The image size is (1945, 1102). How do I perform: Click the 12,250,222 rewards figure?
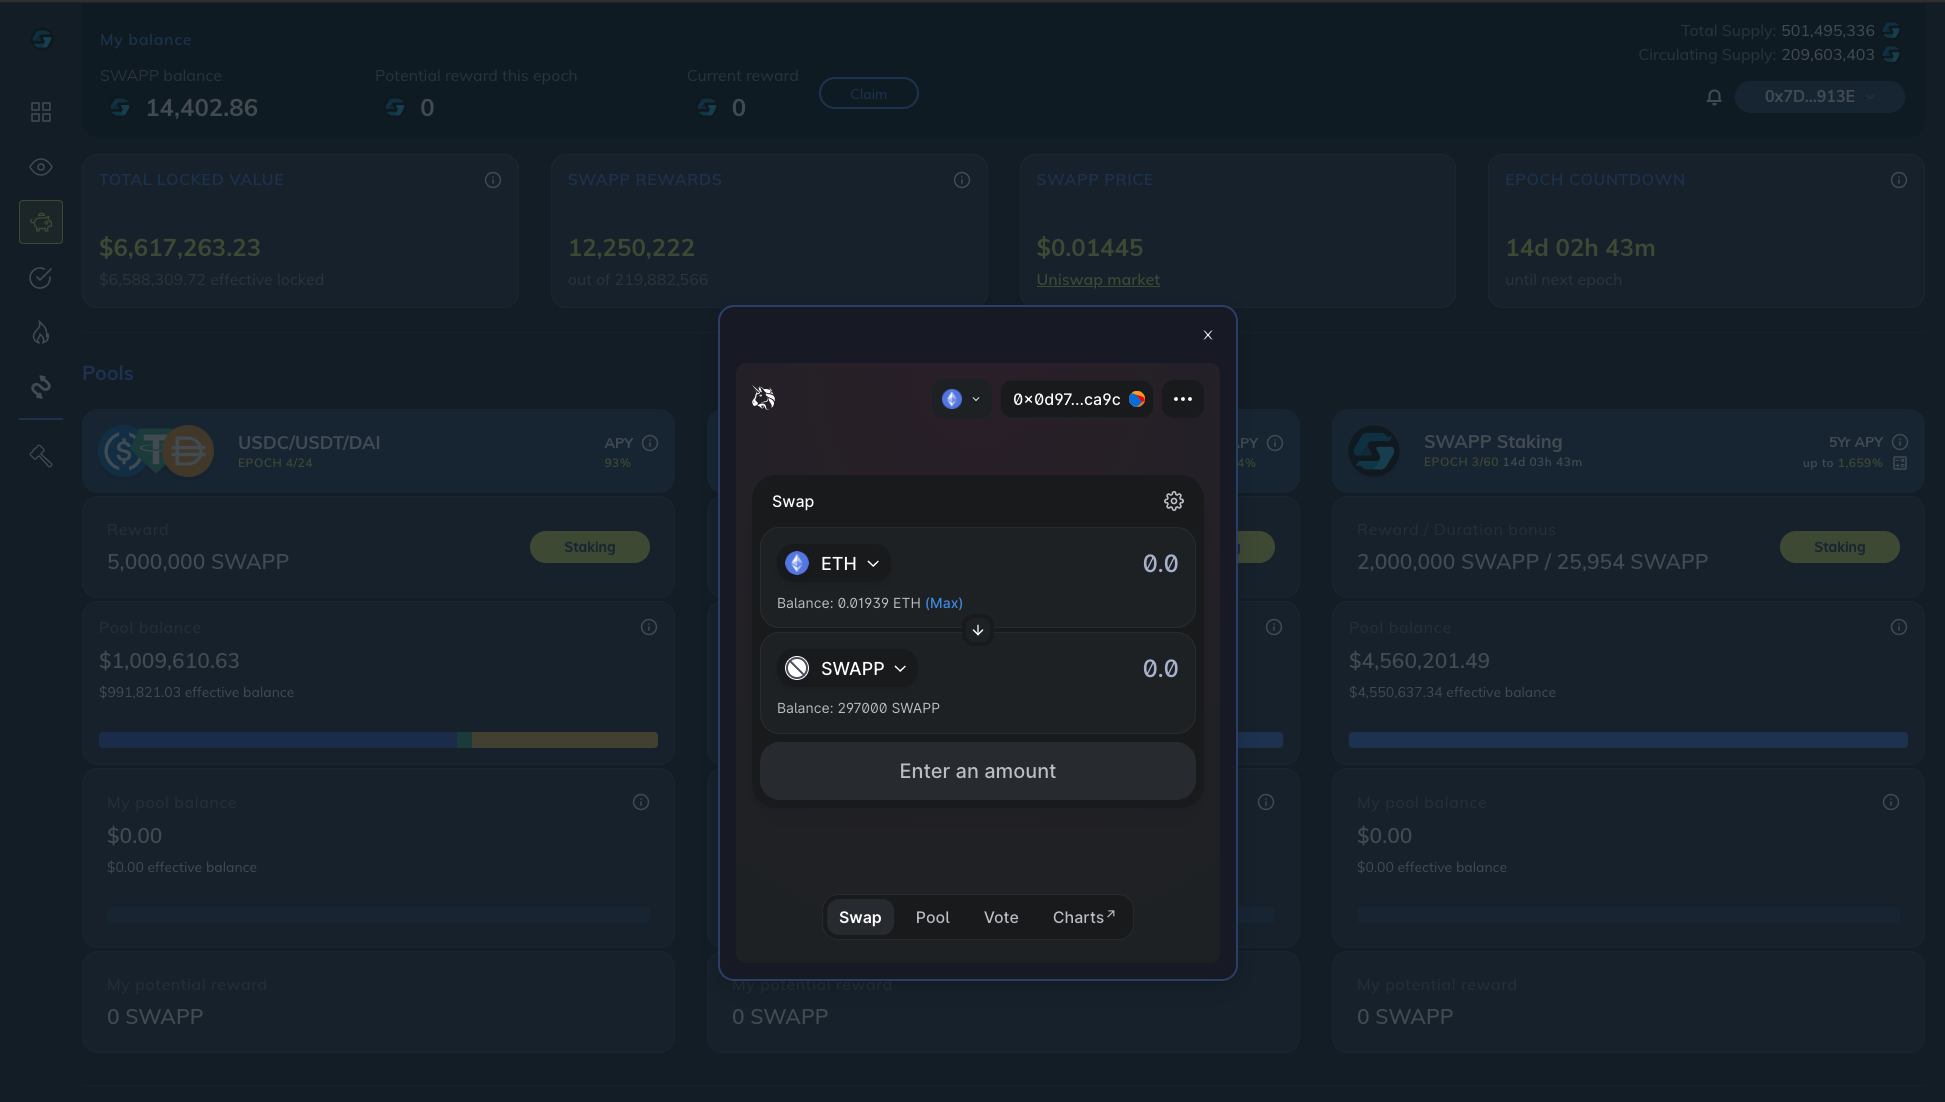pyautogui.click(x=631, y=248)
